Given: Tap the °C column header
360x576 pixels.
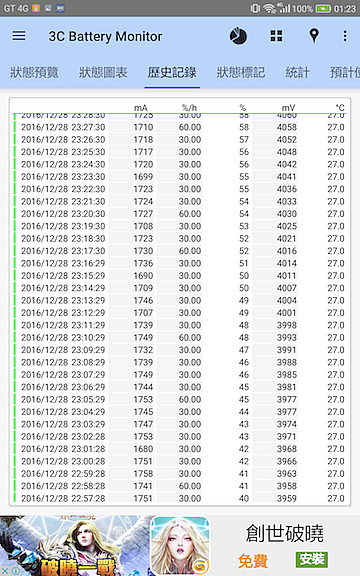Looking at the screenshot, I should [x=340, y=108].
